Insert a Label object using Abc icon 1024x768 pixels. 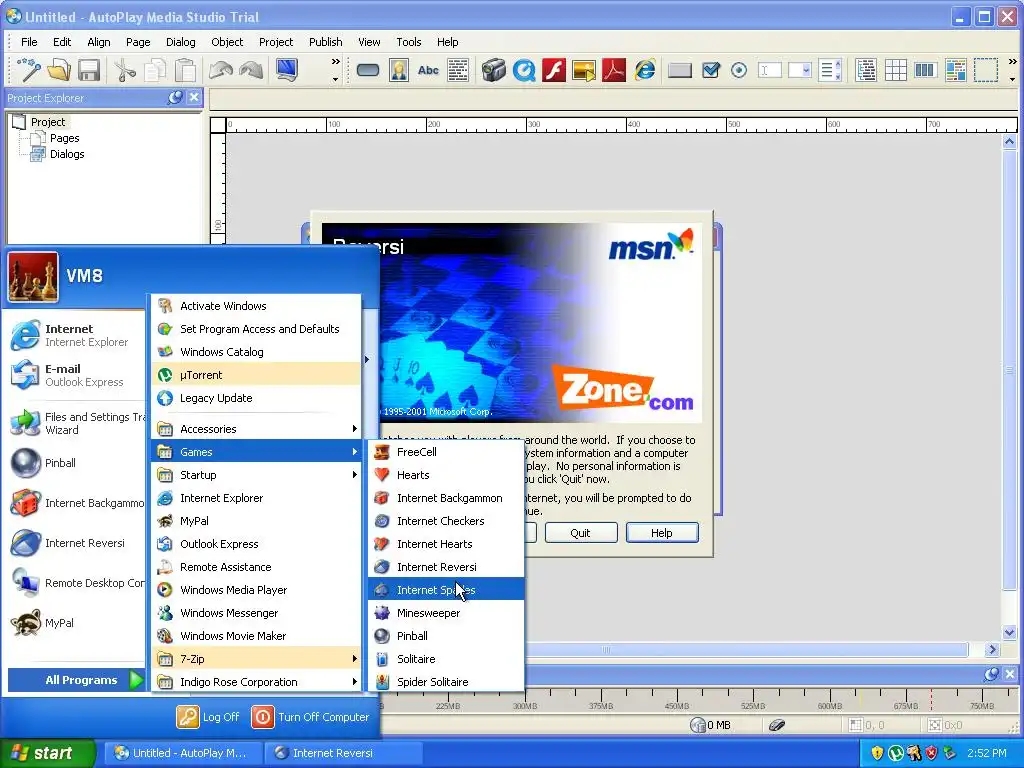(x=428, y=70)
